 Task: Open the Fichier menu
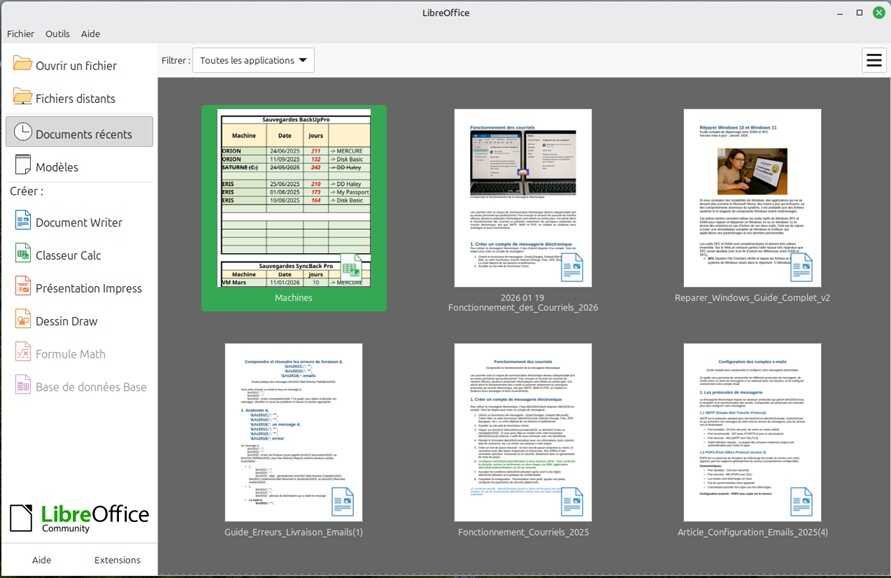20,33
